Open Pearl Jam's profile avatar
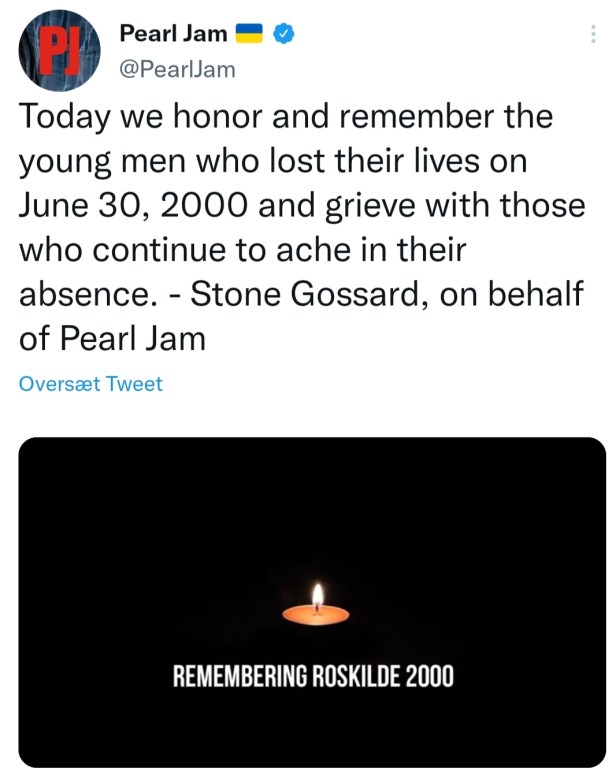Viewport: 616px width, 784px height. pyautogui.click(x=58, y=53)
